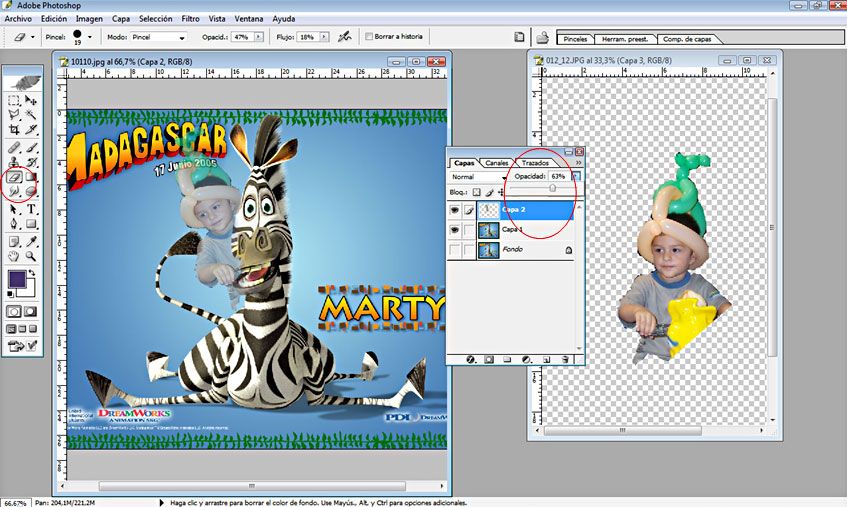Select the Pen tool
This screenshot has width=847, height=507.
(x=14, y=224)
